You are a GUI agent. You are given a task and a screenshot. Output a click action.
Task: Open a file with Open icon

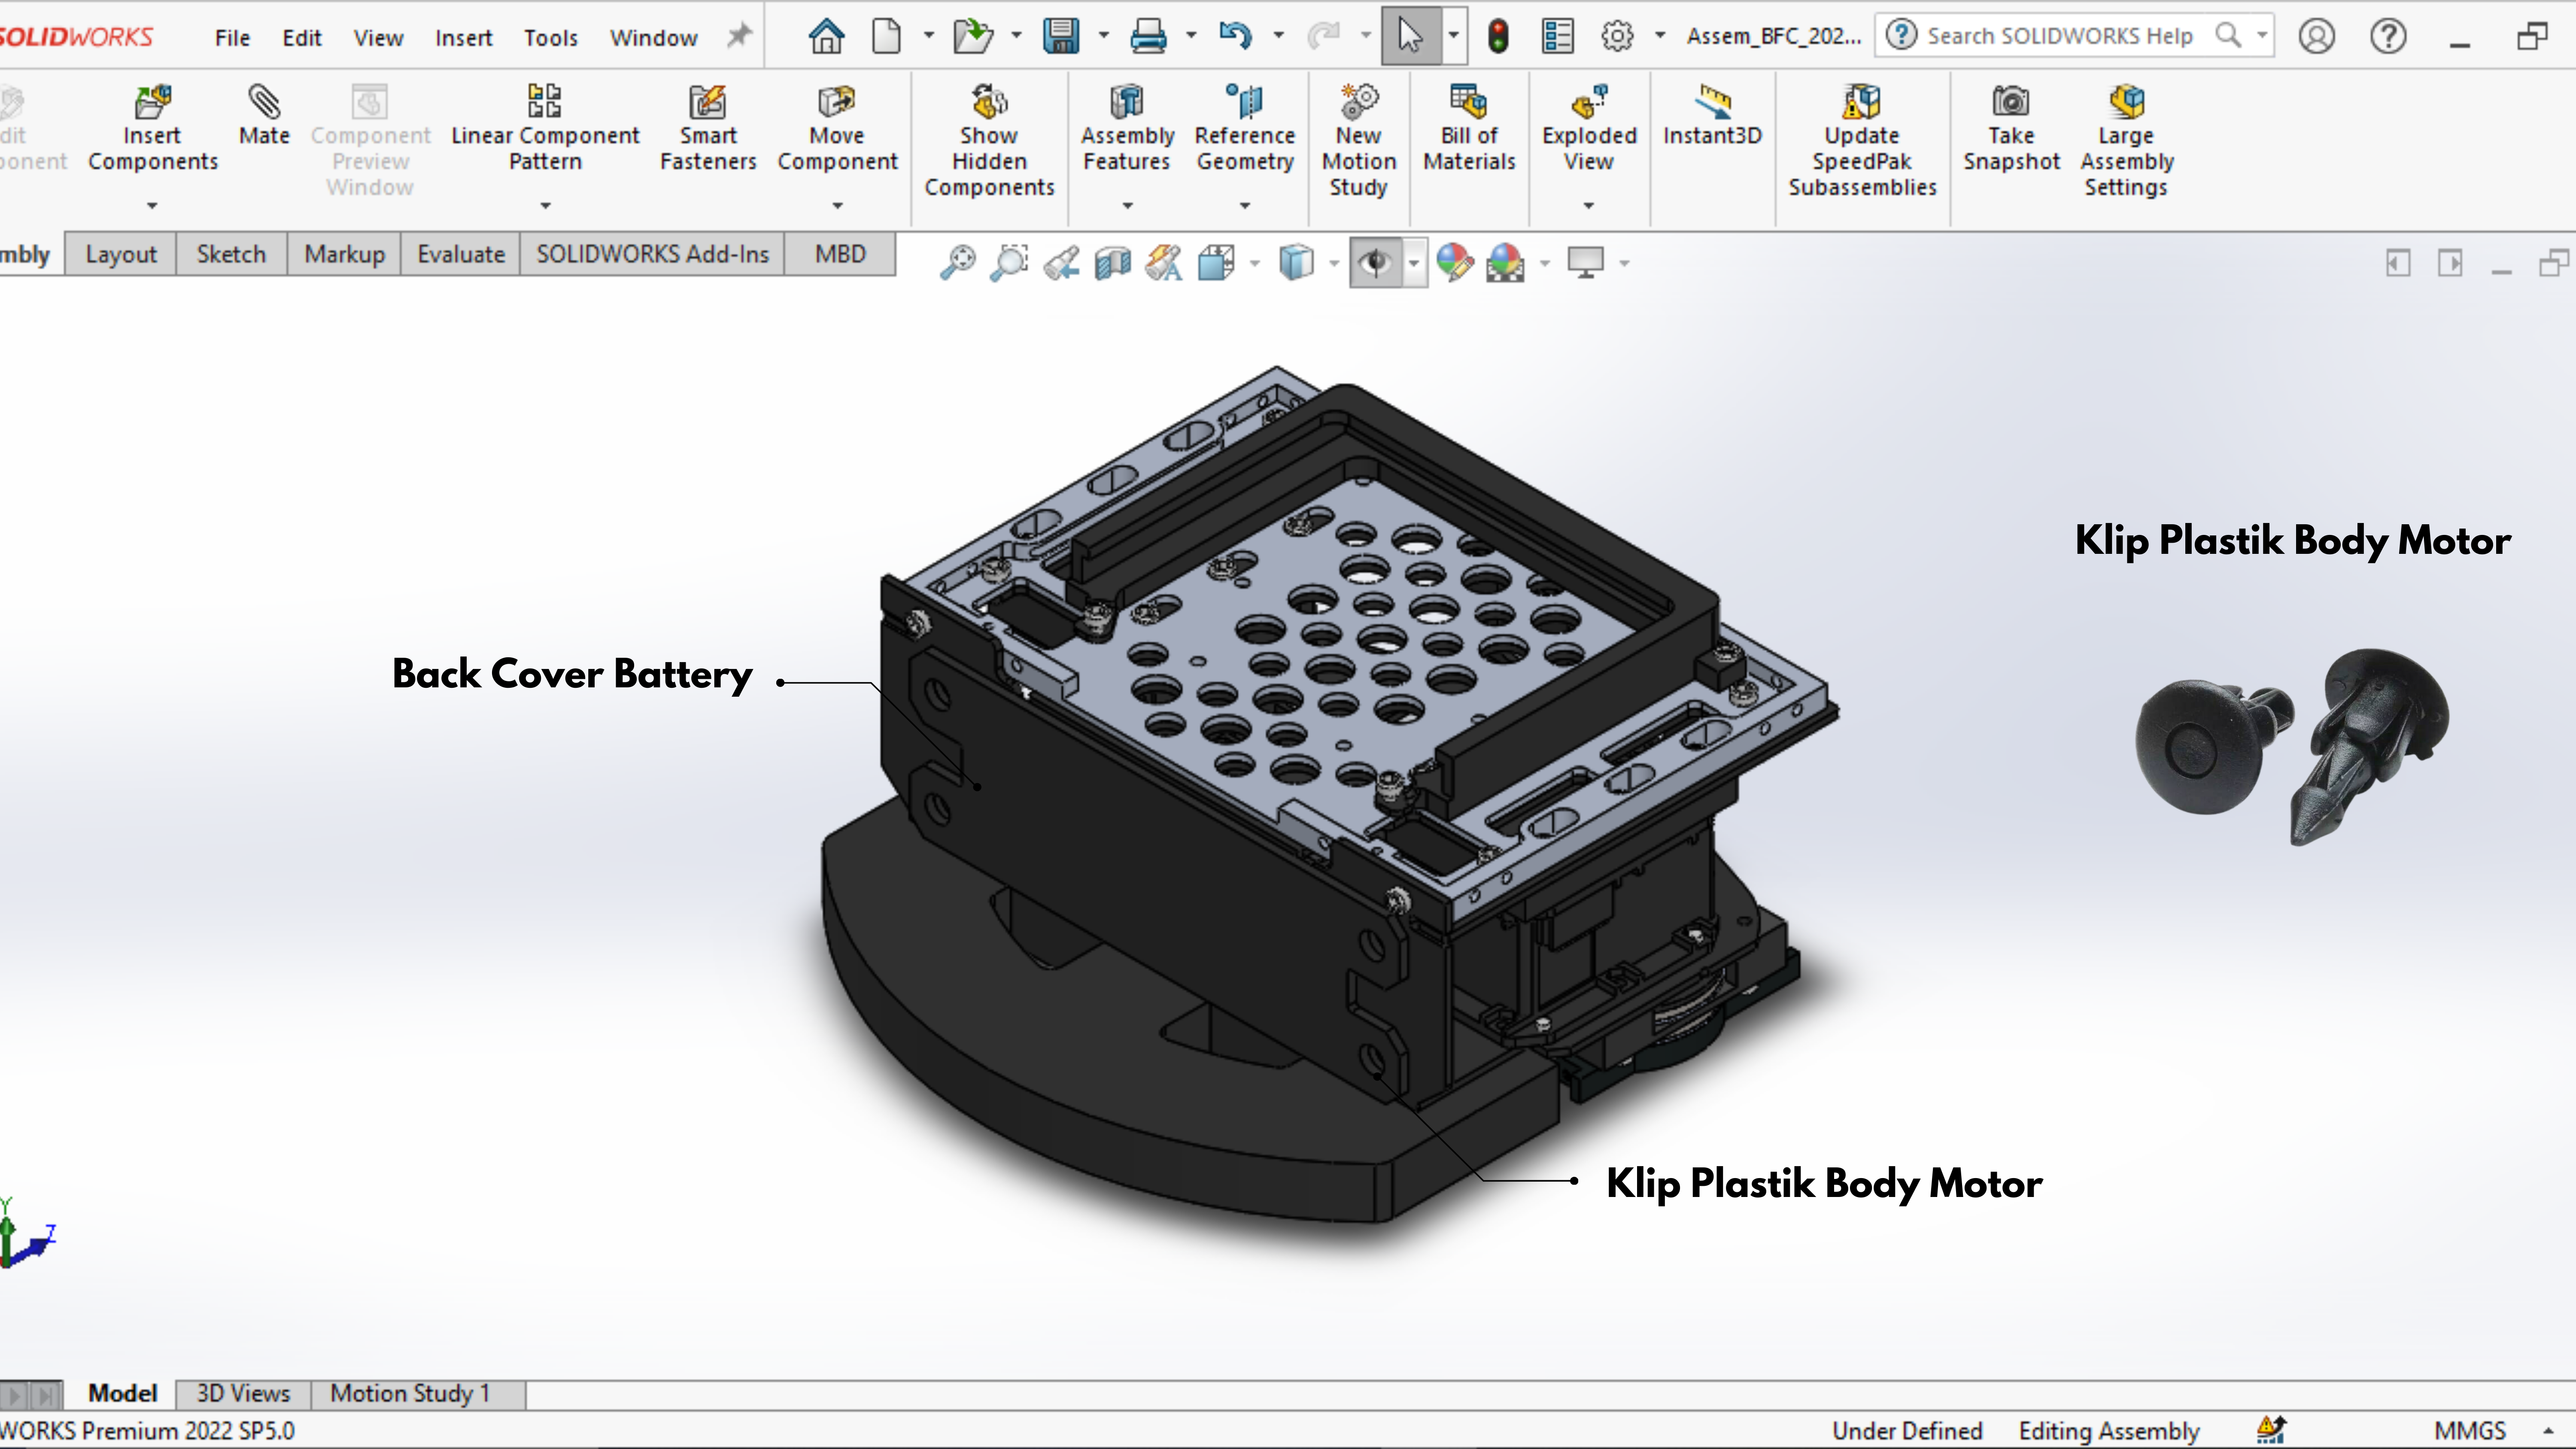click(972, 36)
